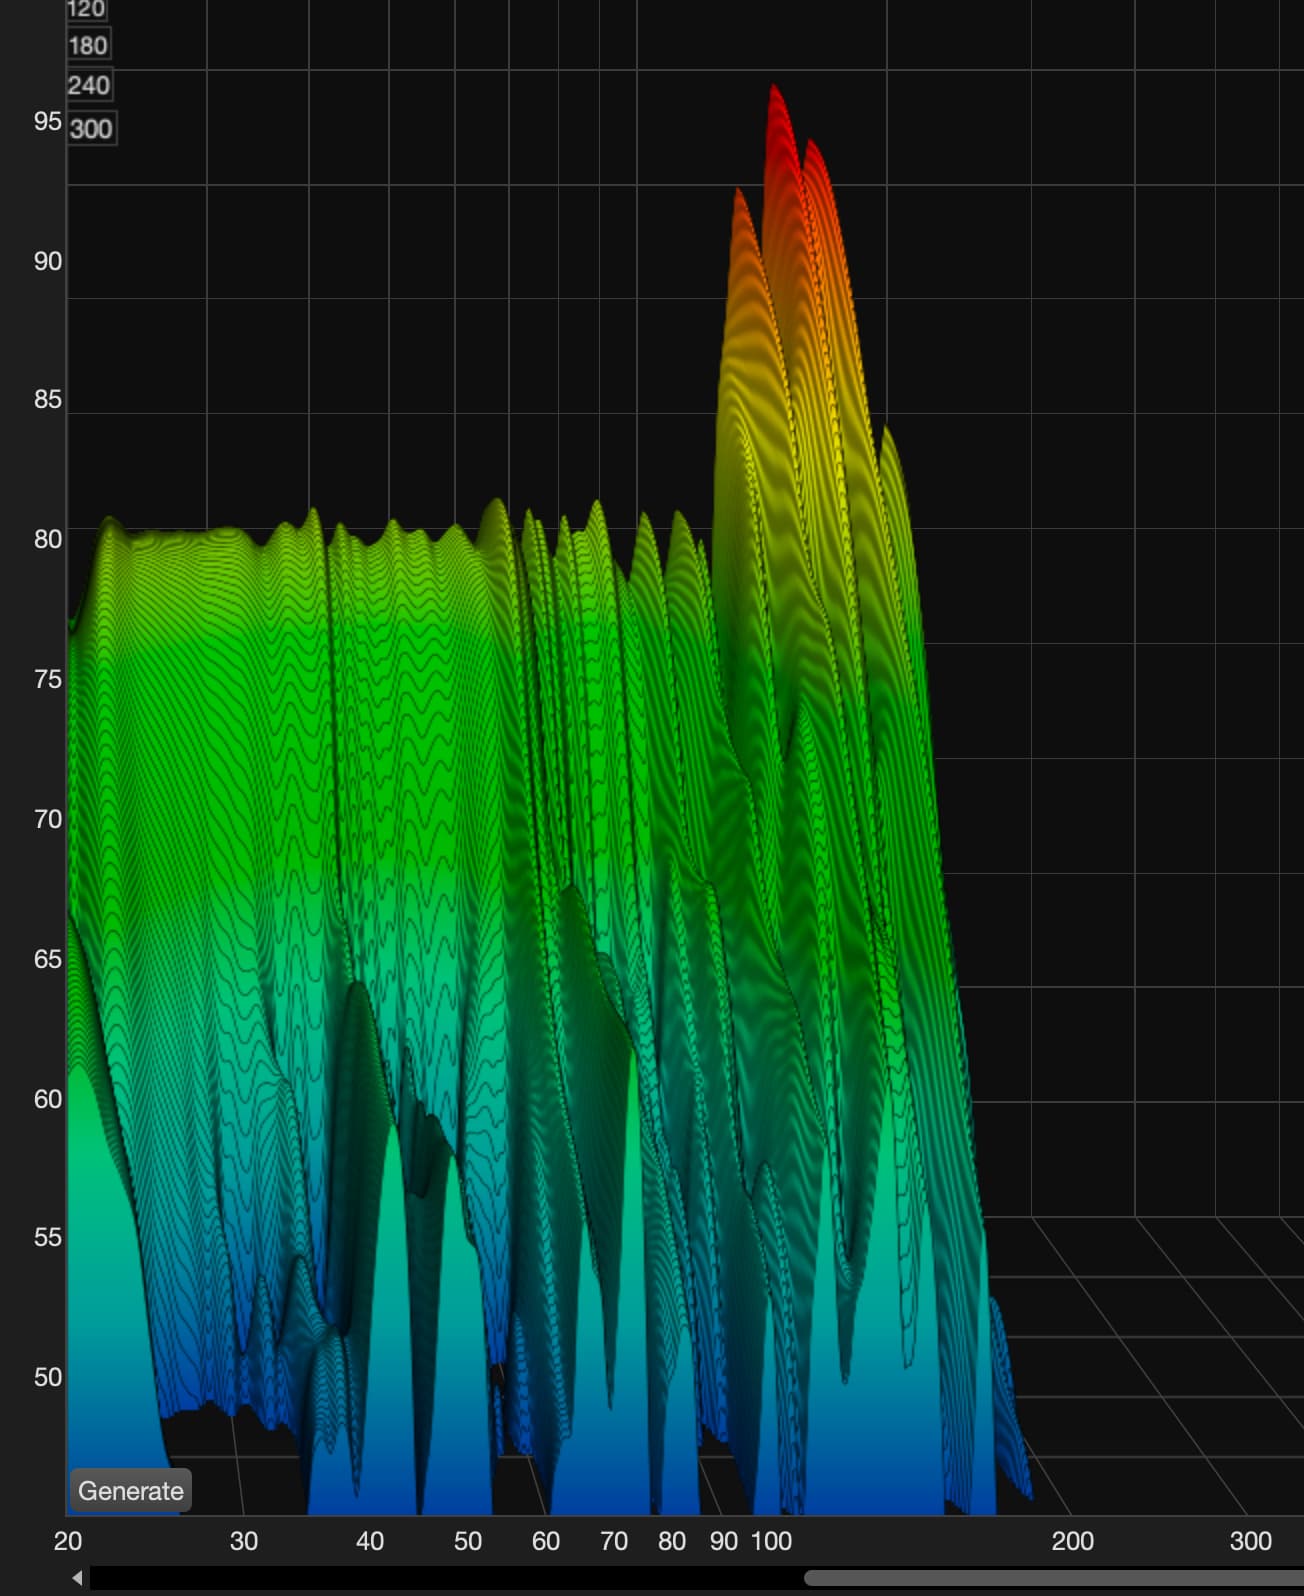Click the 95 dB level axis label
Viewport: 1304px width, 1596px height.
pos(47,121)
